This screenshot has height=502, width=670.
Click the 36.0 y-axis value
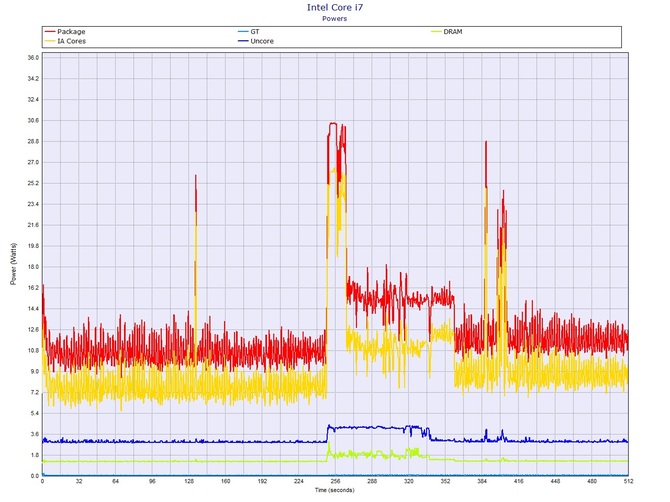tap(33, 58)
